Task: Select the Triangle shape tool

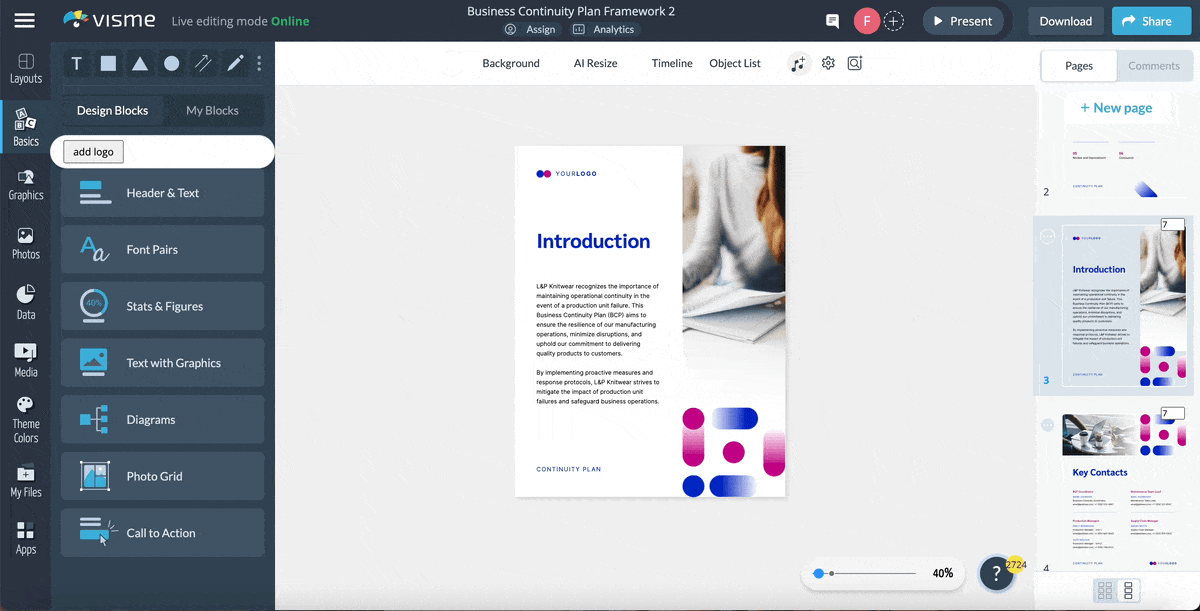Action: pos(140,63)
